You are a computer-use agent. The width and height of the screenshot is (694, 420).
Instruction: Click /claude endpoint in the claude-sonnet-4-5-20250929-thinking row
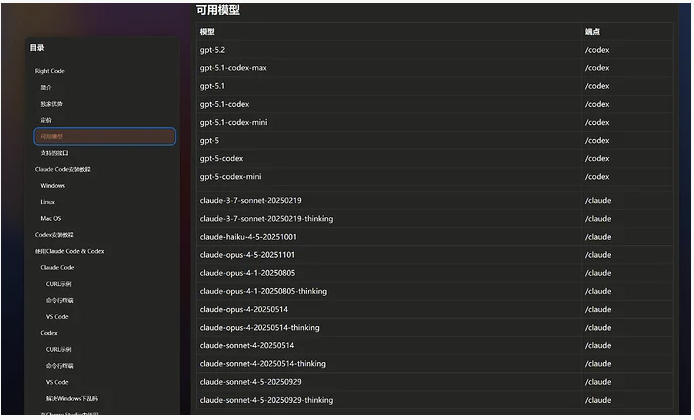[x=598, y=400]
